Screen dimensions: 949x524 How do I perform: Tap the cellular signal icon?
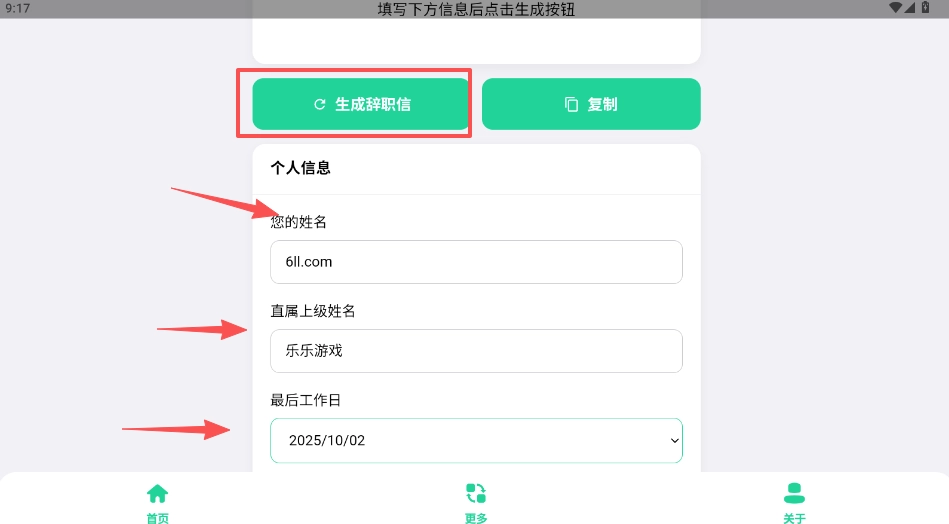910,8
